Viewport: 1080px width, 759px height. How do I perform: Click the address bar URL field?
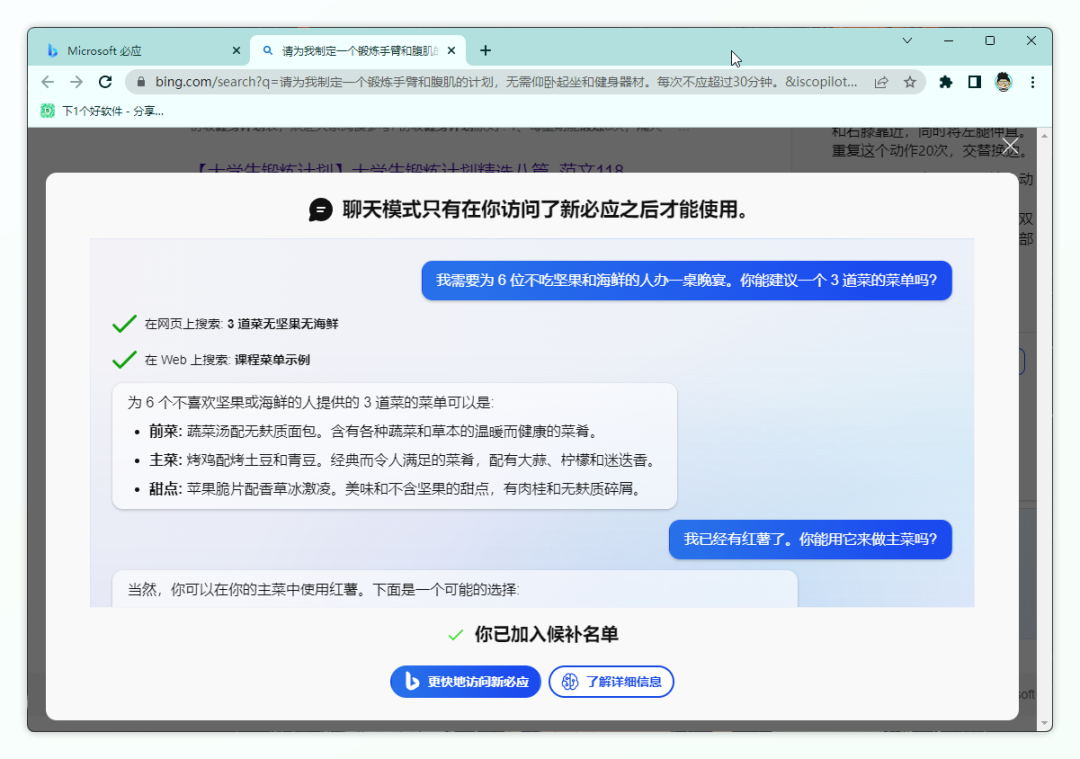click(x=500, y=82)
